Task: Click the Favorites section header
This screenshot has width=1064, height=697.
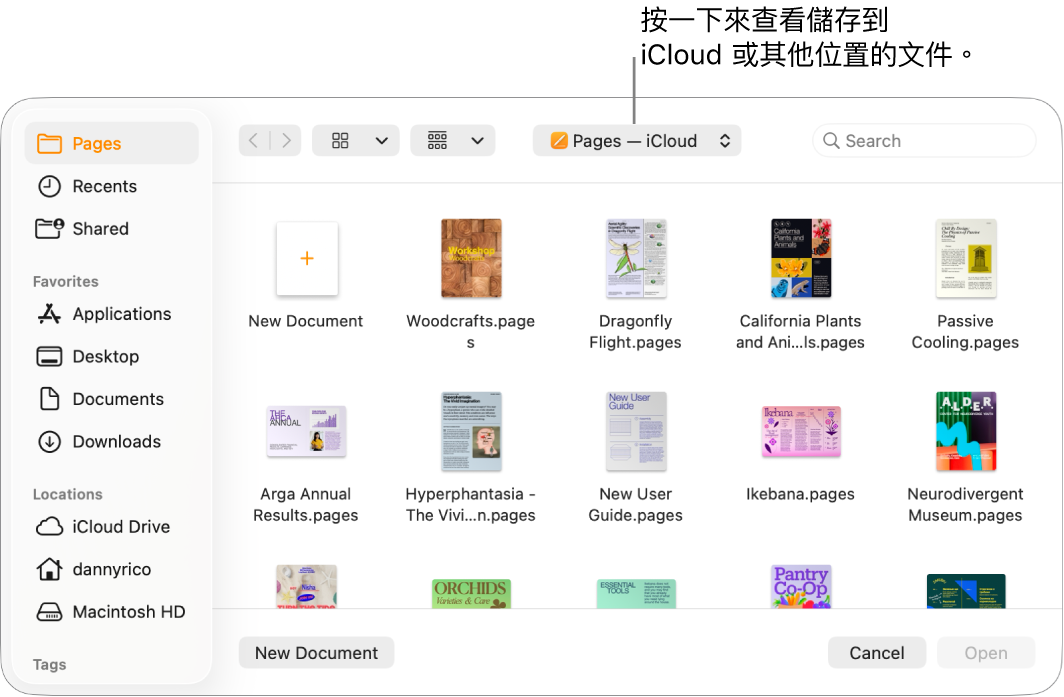Action: coord(66,281)
